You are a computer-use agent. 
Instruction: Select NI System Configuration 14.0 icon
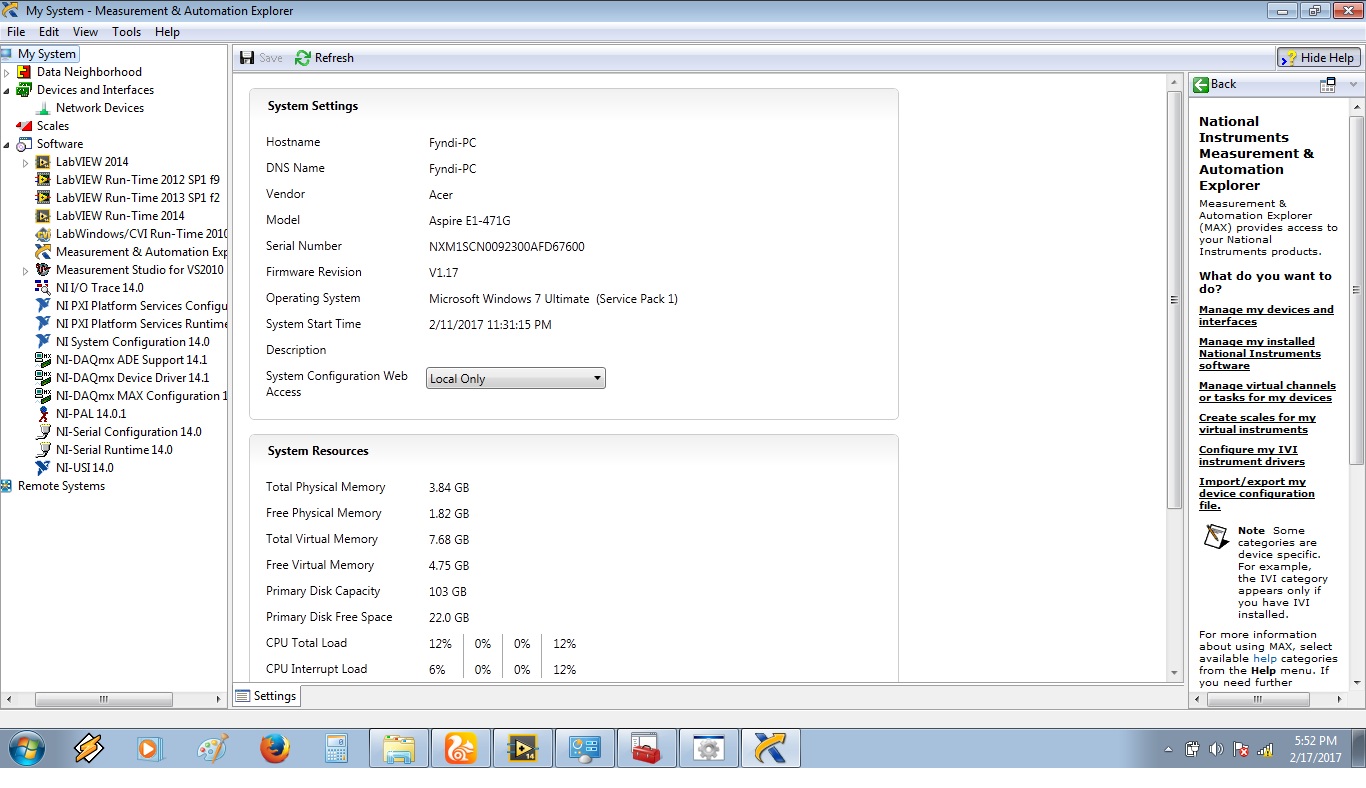pos(43,342)
